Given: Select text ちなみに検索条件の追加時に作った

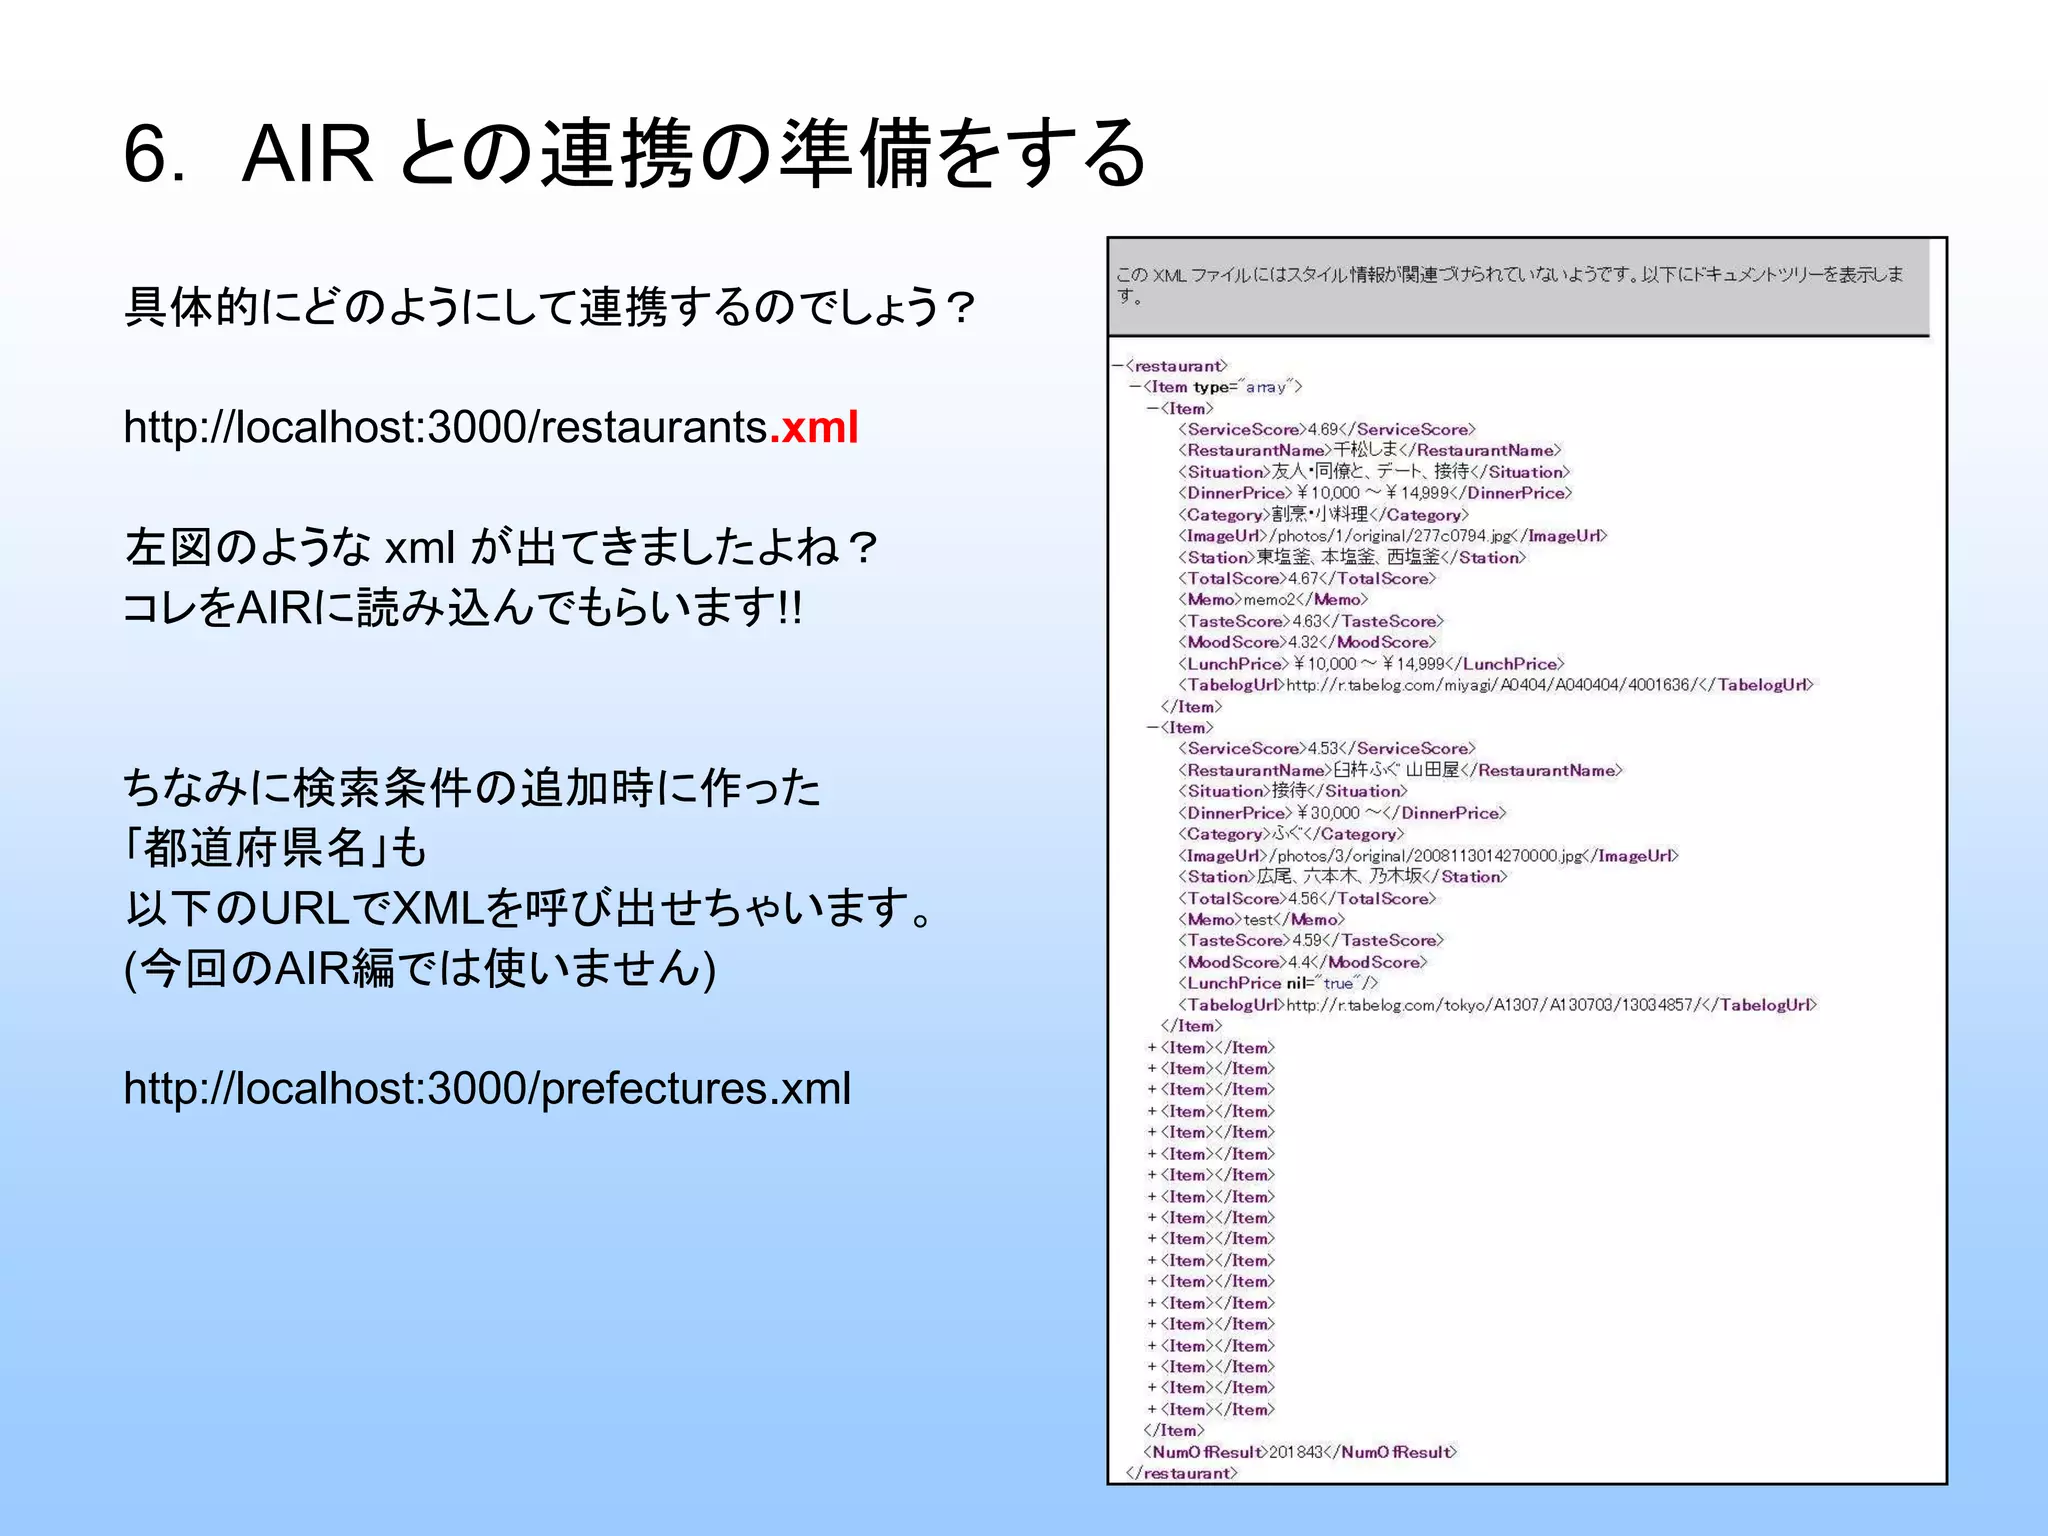Looking at the screenshot, I should click(471, 788).
